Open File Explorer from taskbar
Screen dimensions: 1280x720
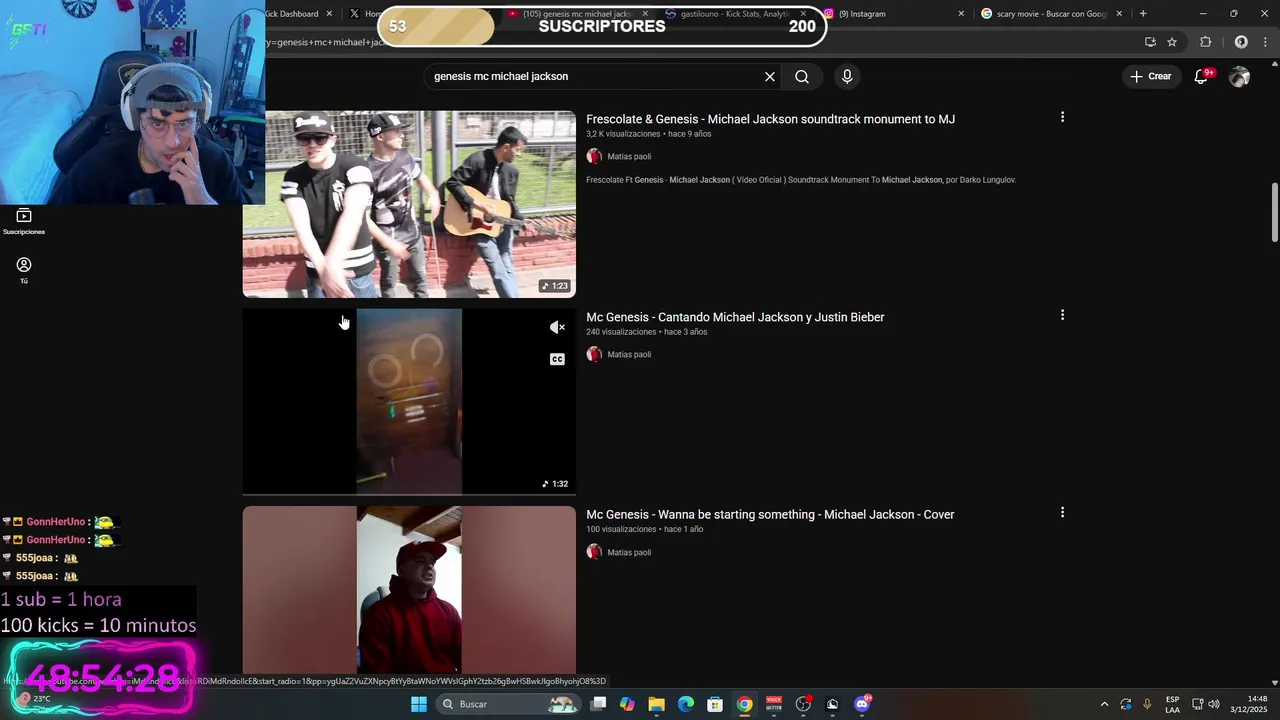pos(656,704)
